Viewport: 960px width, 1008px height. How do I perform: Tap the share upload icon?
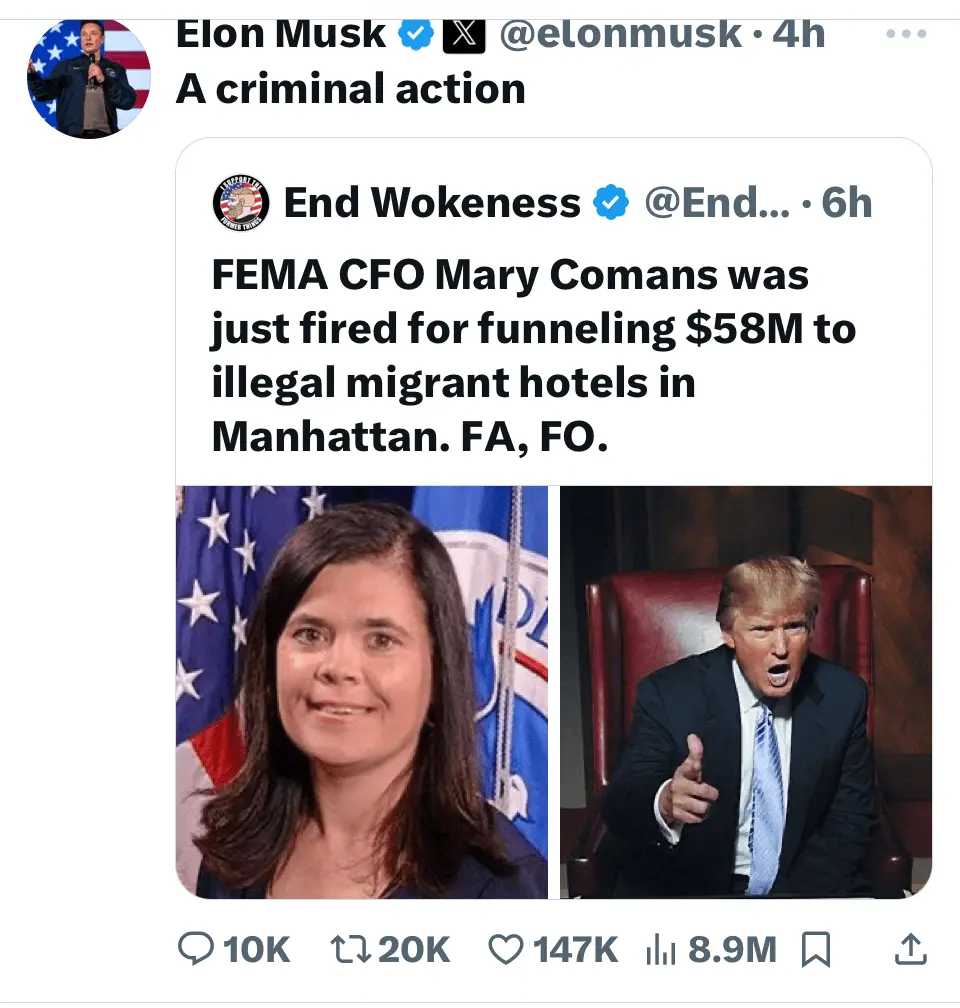[908, 948]
